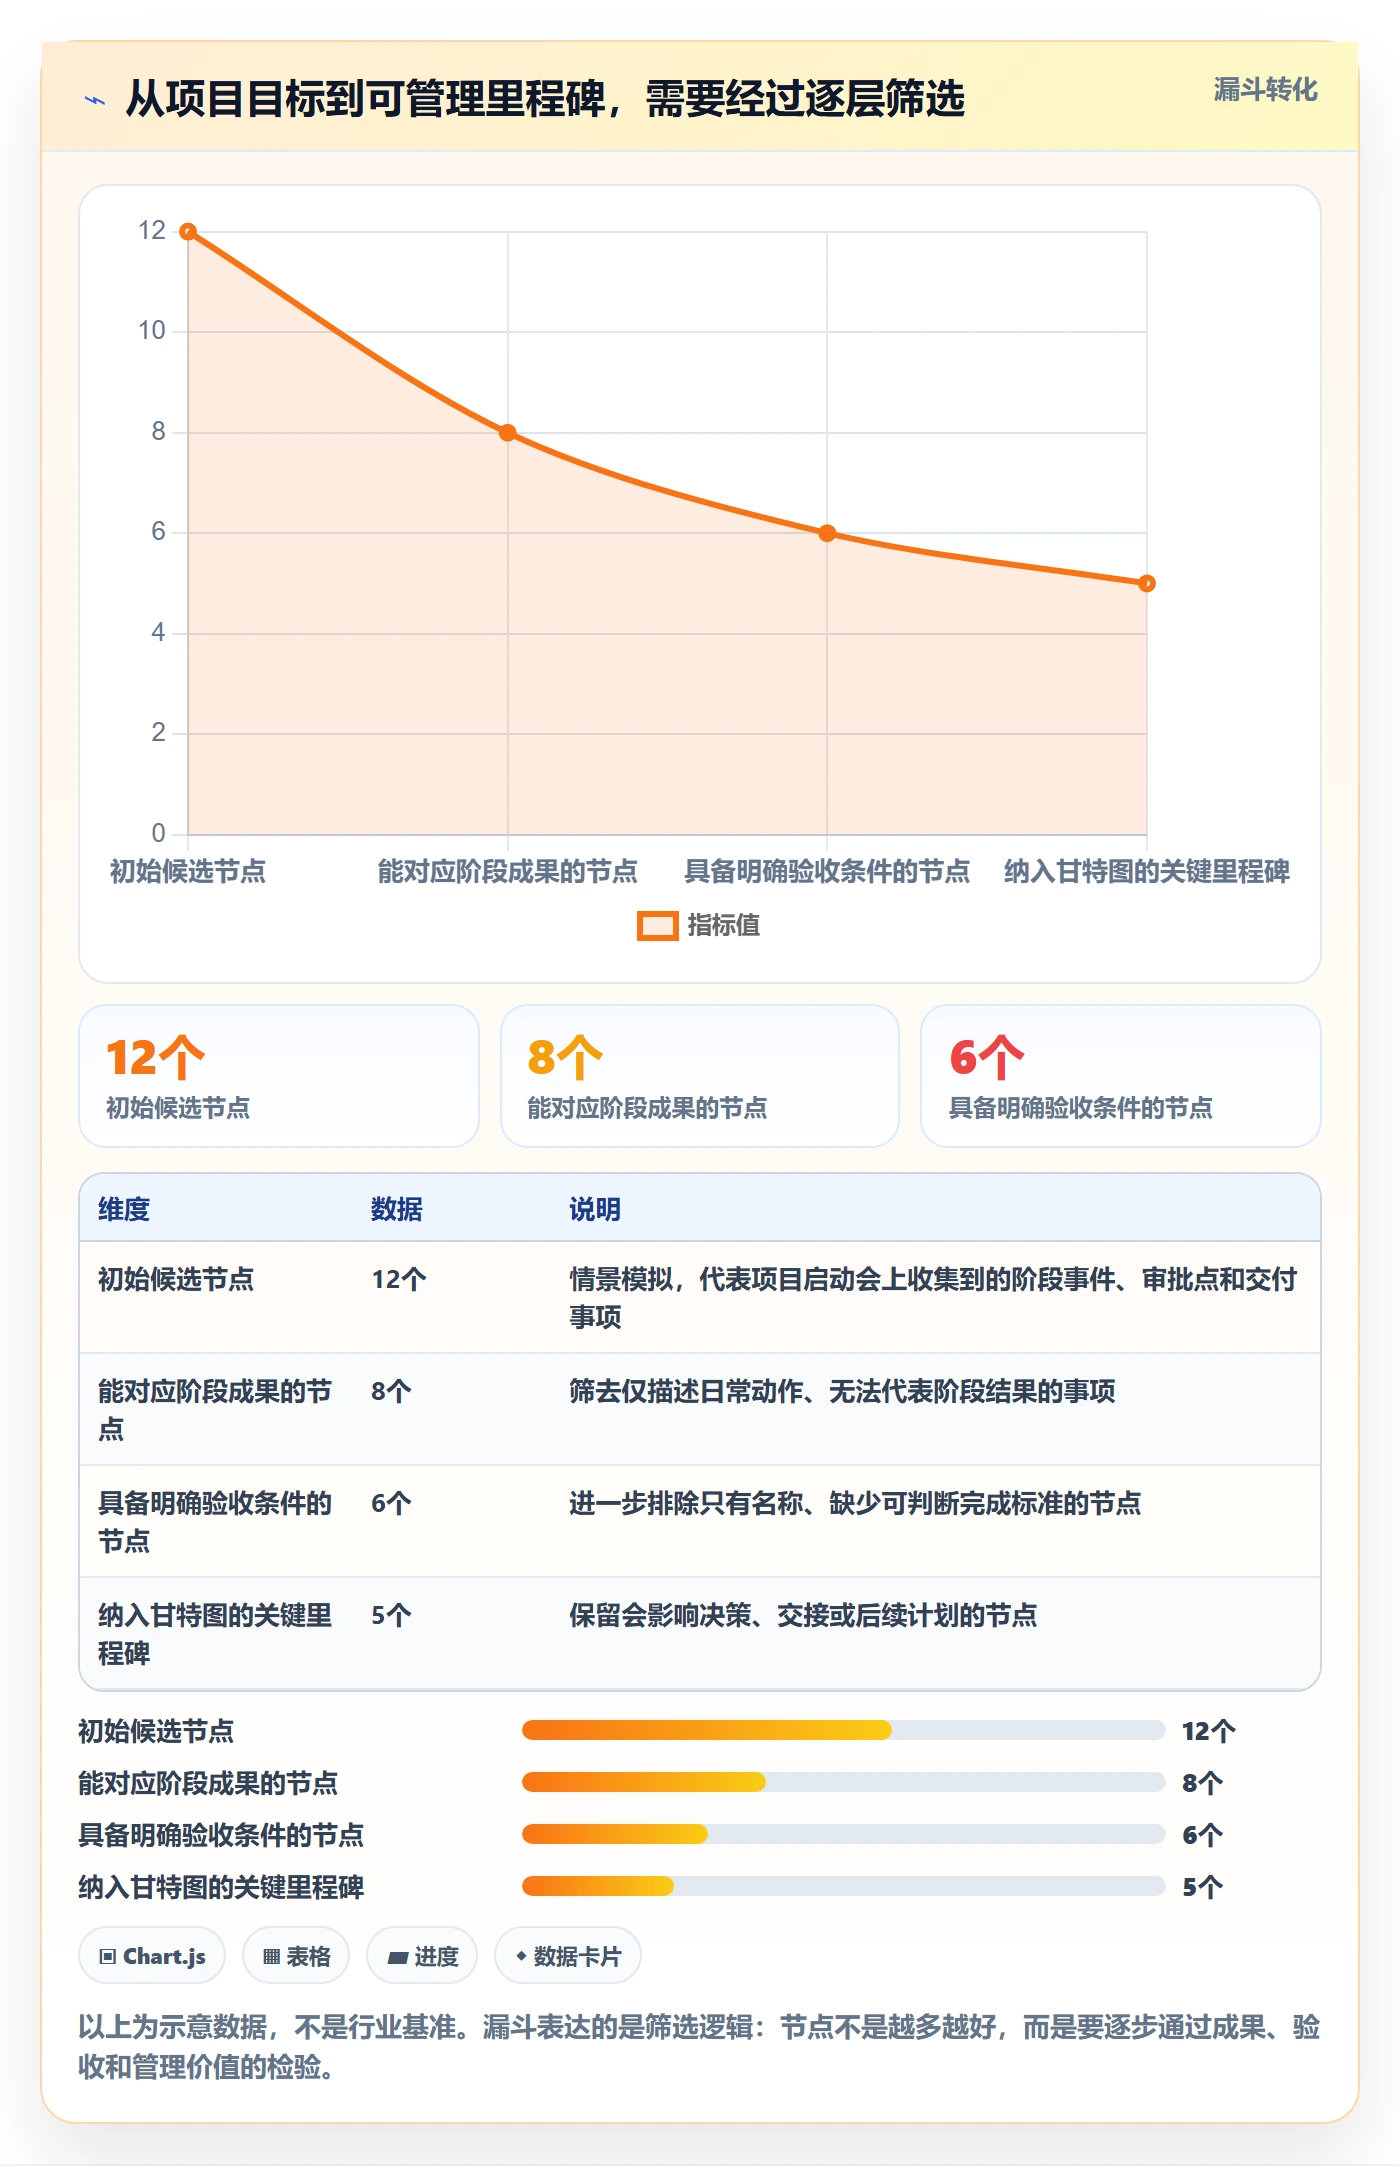Click x-axis label 纳入甘特图的关键里程碑 under chart
The height and width of the screenshot is (2166, 1400).
(x=1147, y=871)
